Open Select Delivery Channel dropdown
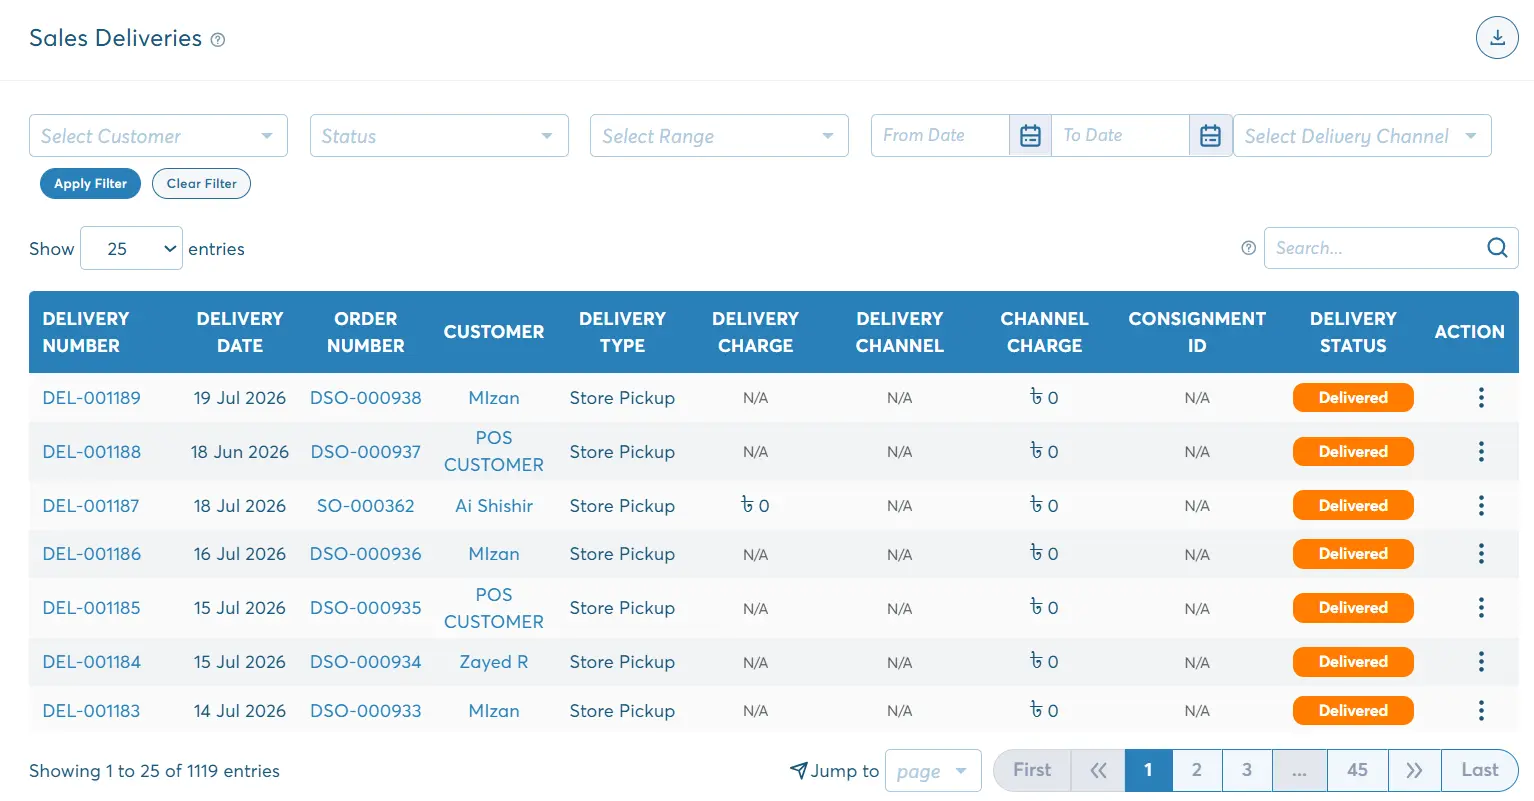The image size is (1534, 801). click(x=1362, y=136)
